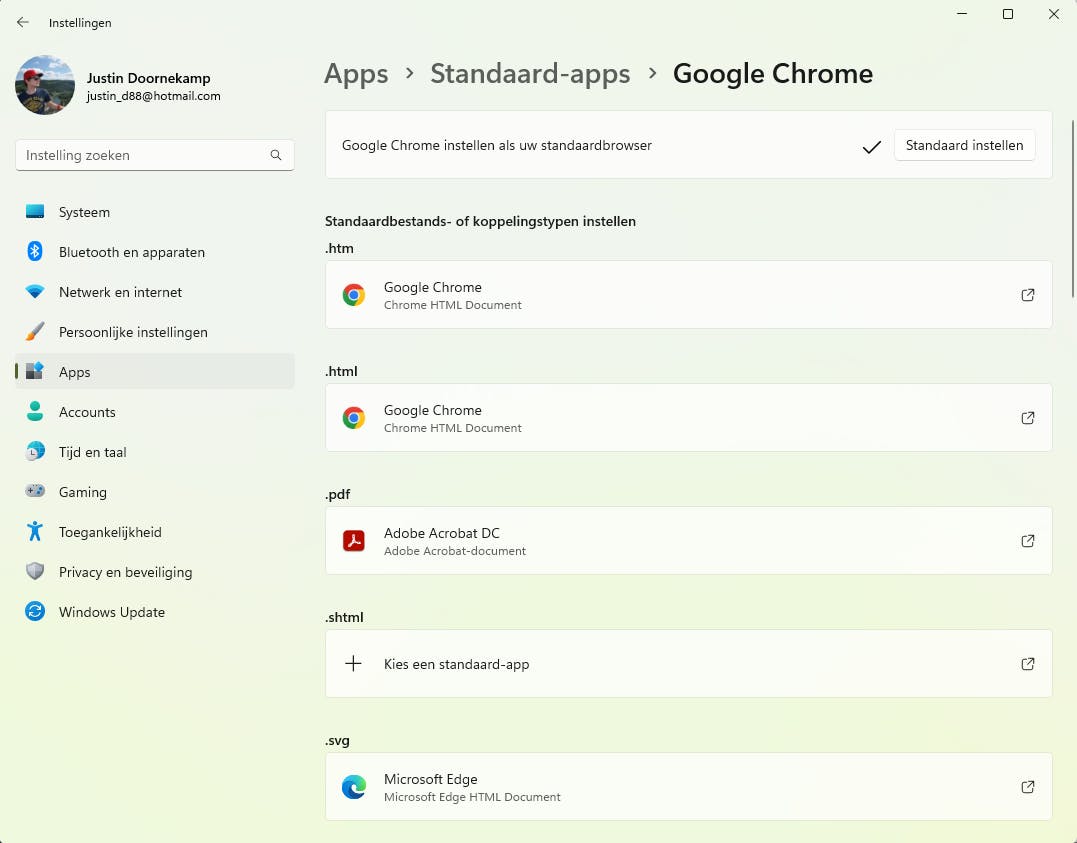Go to Windows Update page

[x=111, y=612]
